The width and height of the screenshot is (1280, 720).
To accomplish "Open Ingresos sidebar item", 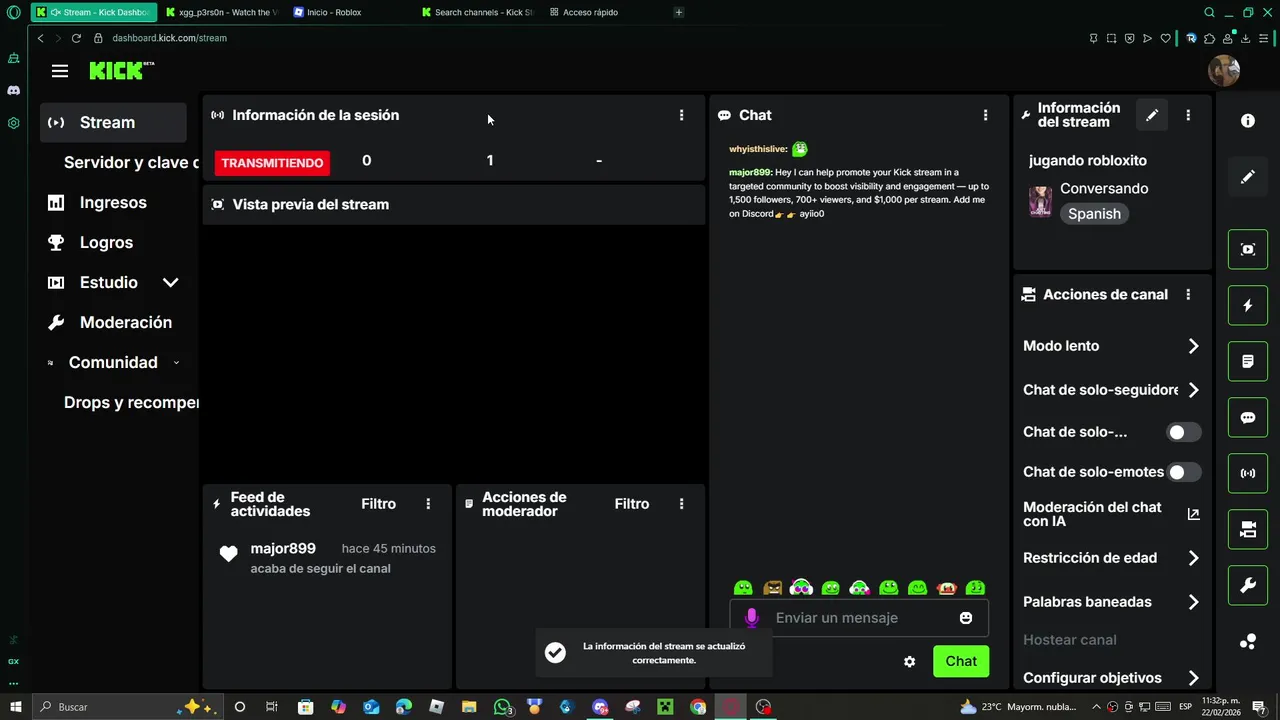I will click(x=113, y=202).
